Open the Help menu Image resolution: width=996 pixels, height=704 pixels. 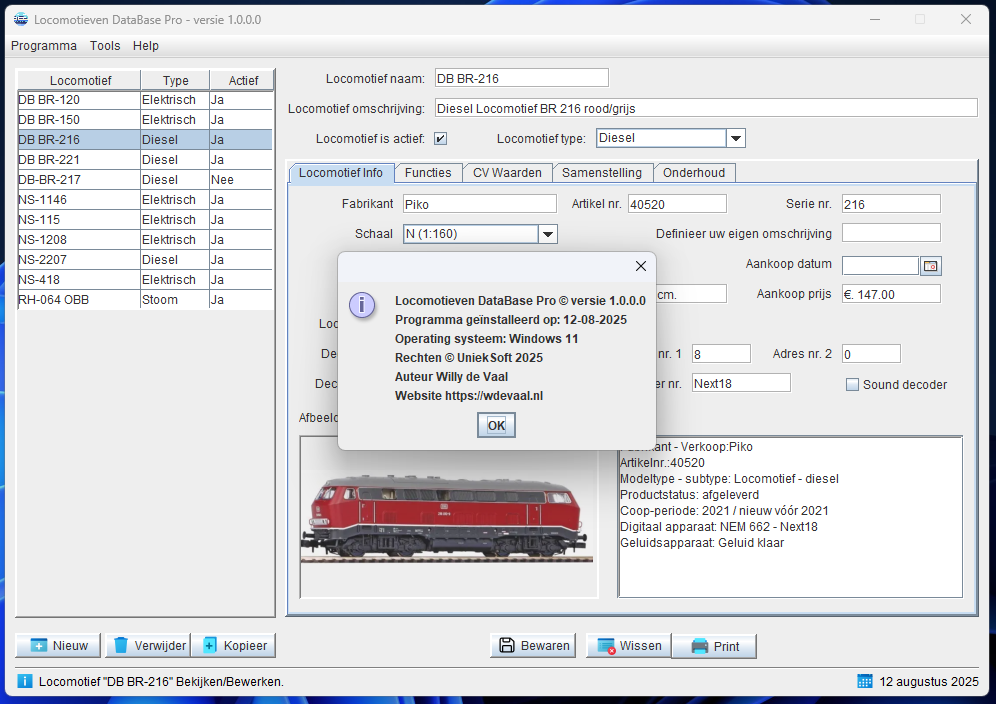pyautogui.click(x=145, y=46)
